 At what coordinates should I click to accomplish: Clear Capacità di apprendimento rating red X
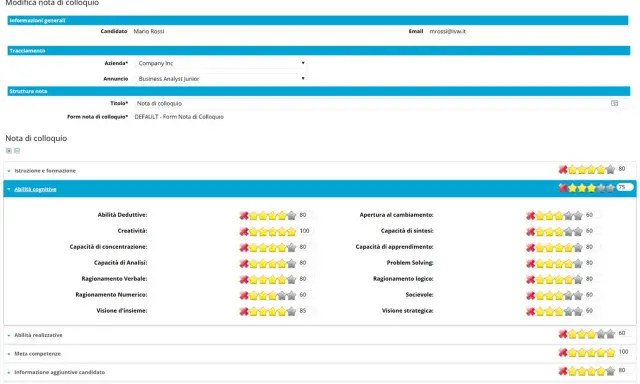pos(530,247)
